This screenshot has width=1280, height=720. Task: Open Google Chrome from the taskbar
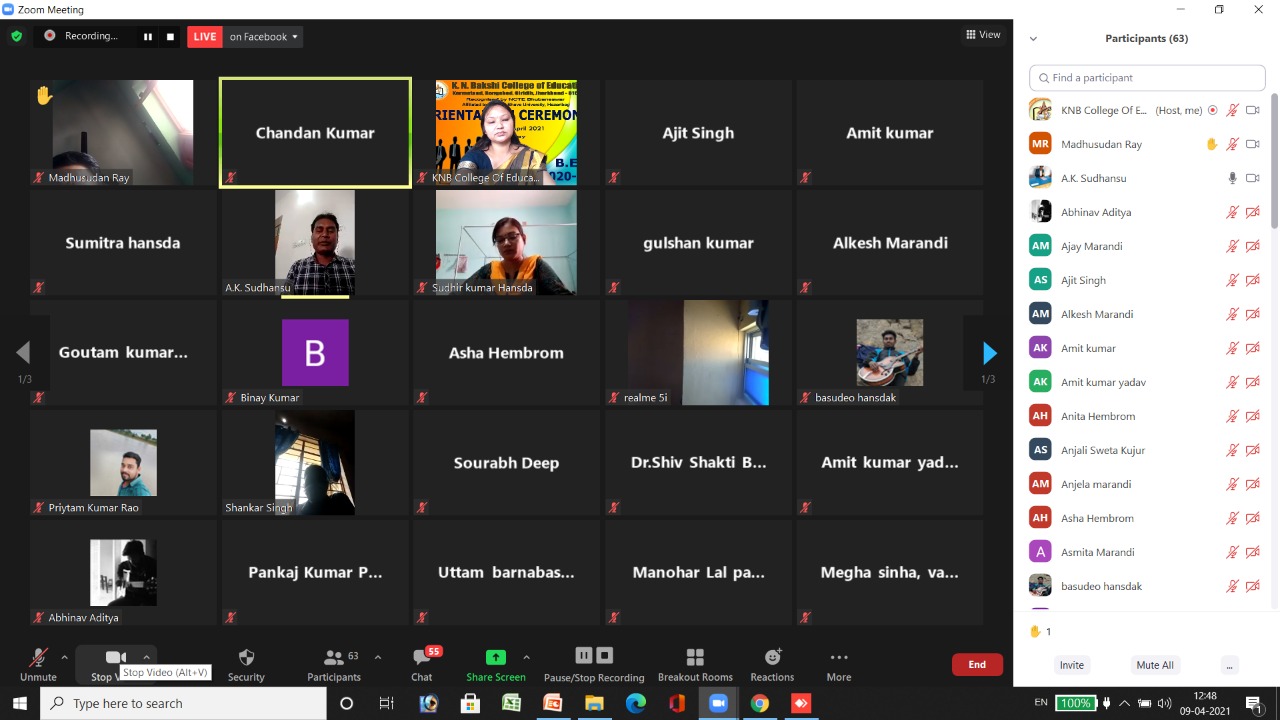759,703
